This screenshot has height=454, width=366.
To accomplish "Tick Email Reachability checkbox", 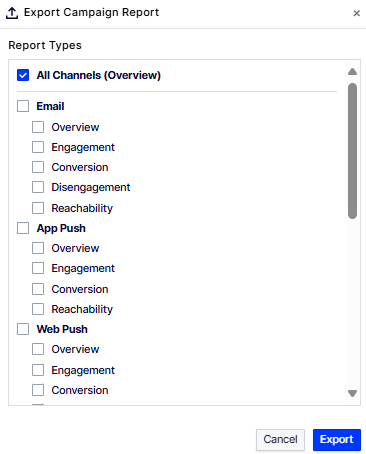I will (x=38, y=208).
